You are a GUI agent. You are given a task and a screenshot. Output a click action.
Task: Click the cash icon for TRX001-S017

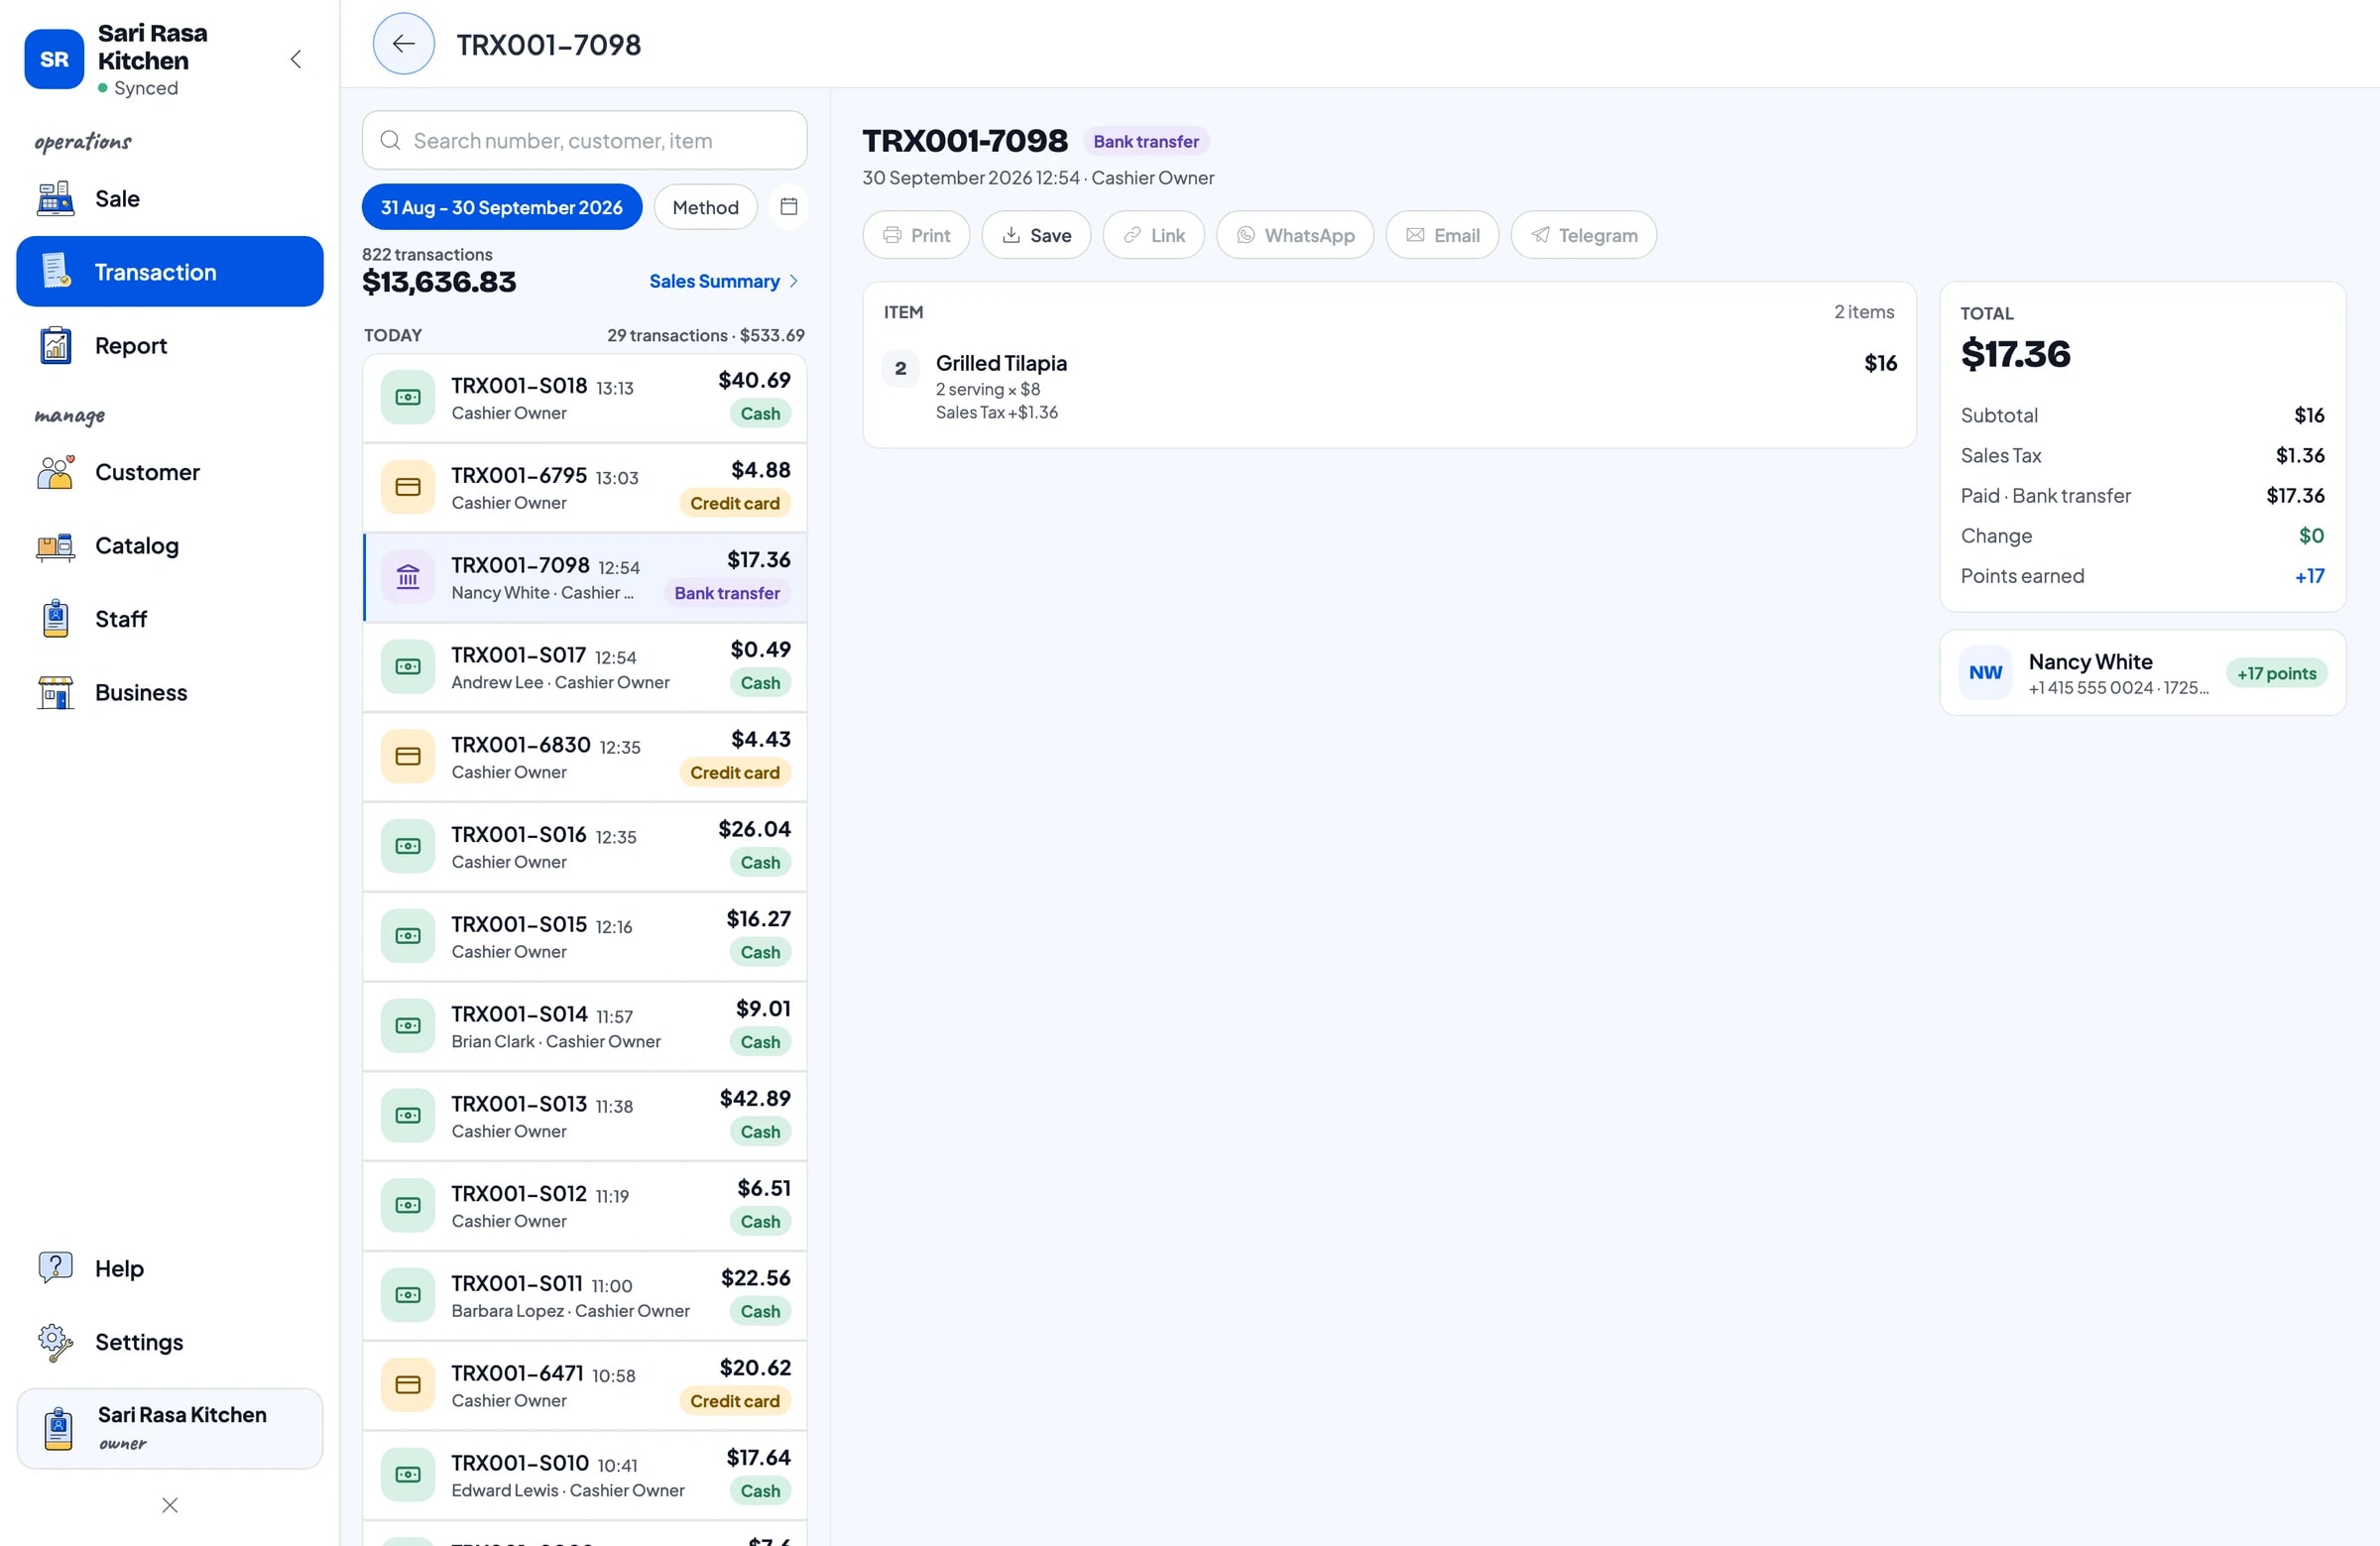408,666
